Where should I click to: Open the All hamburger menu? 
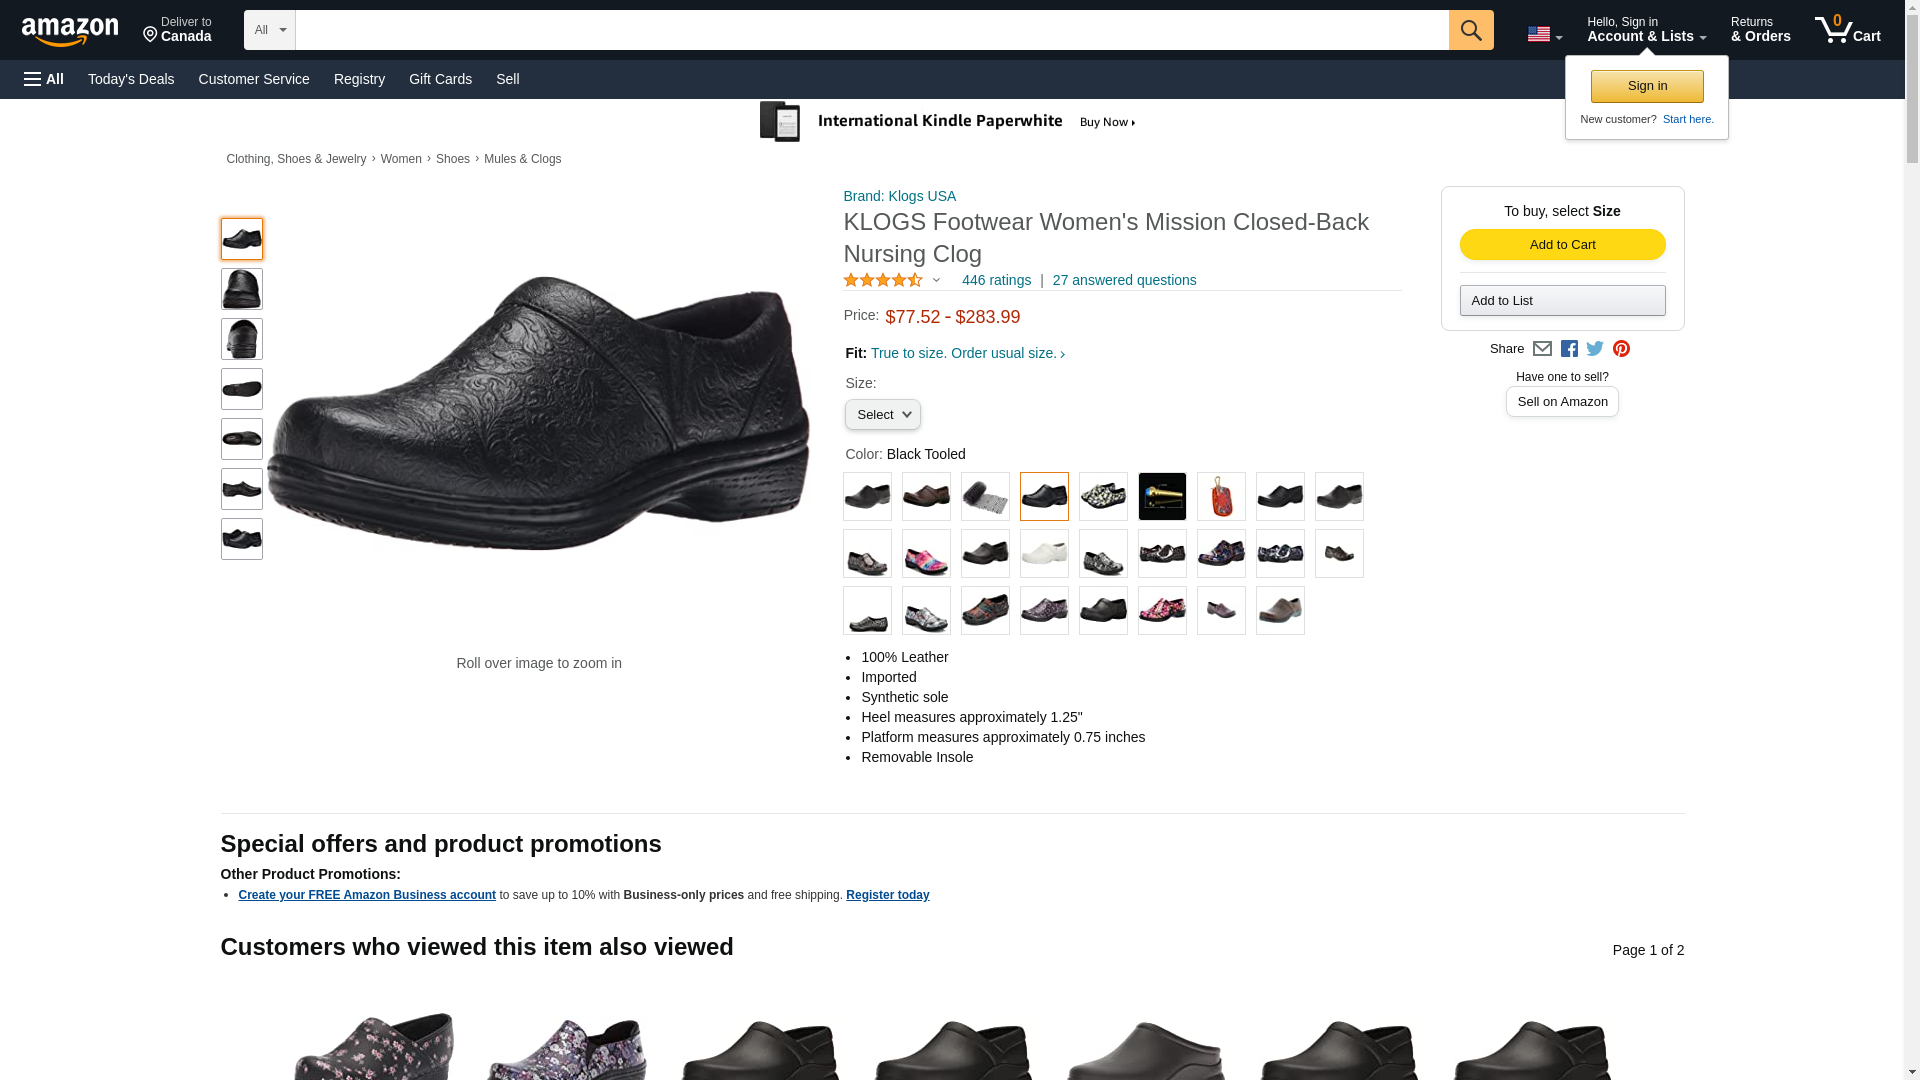(x=44, y=79)
